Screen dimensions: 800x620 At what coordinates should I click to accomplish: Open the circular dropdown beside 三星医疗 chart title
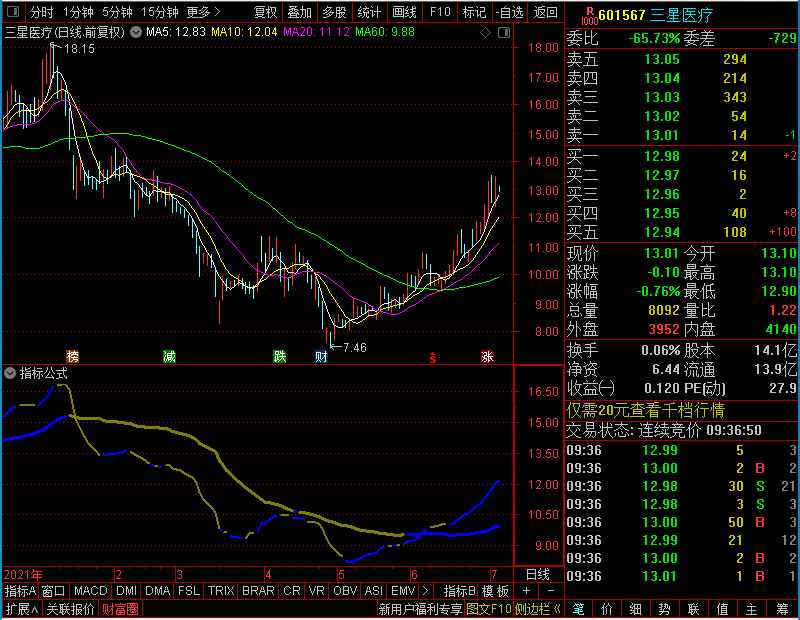[136, 32]
